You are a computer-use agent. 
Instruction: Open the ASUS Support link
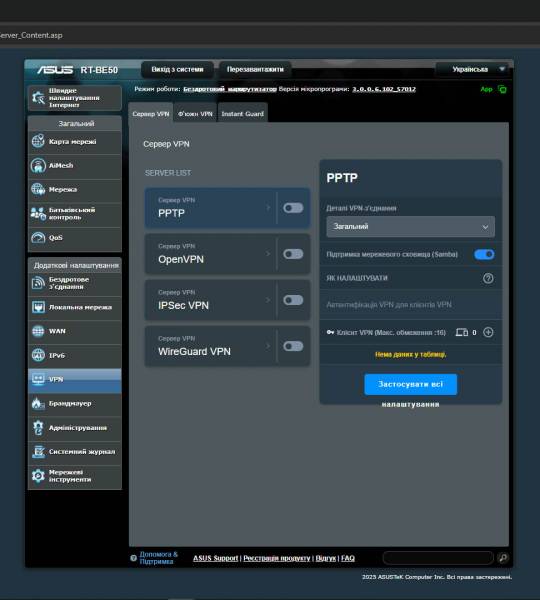pyautogui.click(x=215, y=558)
